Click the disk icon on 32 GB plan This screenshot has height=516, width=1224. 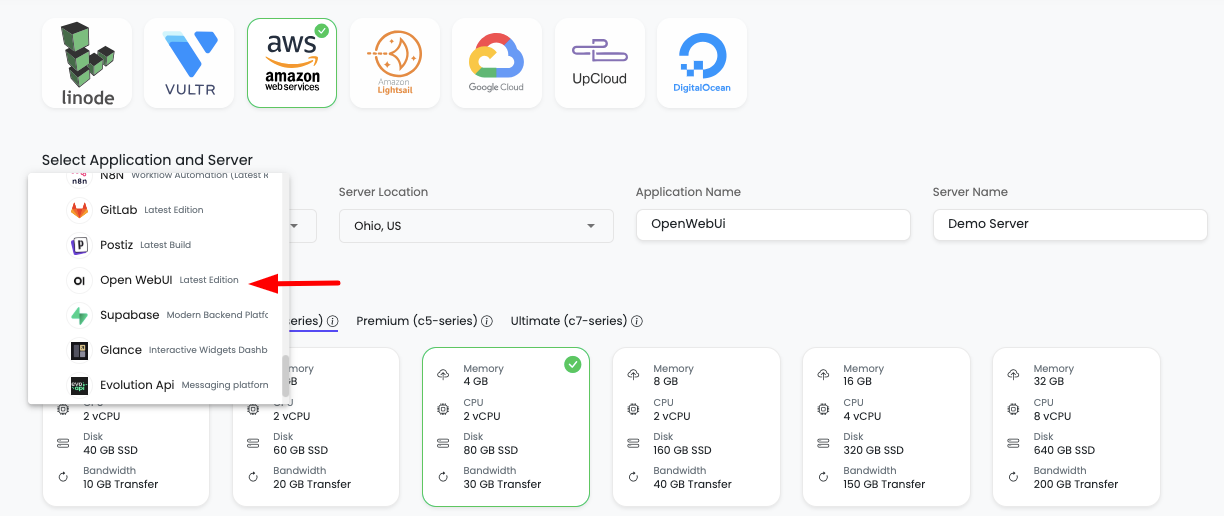point(1013,443)
